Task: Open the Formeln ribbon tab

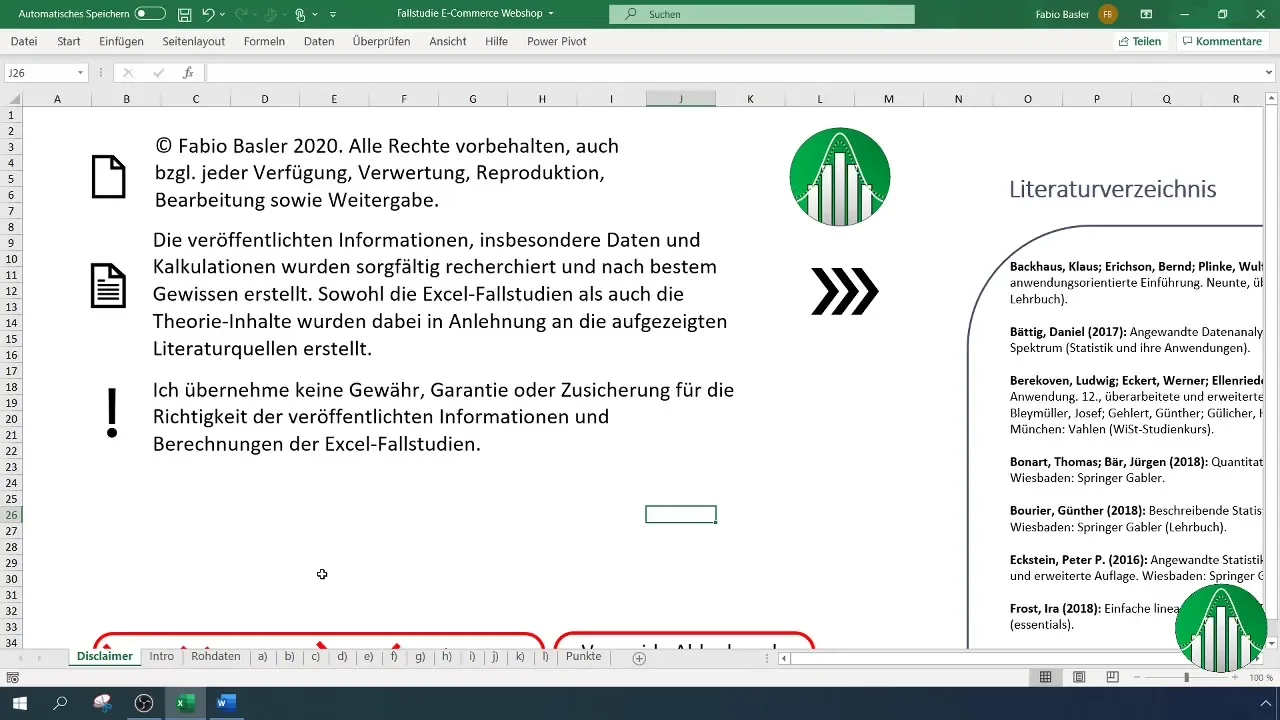Action: coord(264,41)
